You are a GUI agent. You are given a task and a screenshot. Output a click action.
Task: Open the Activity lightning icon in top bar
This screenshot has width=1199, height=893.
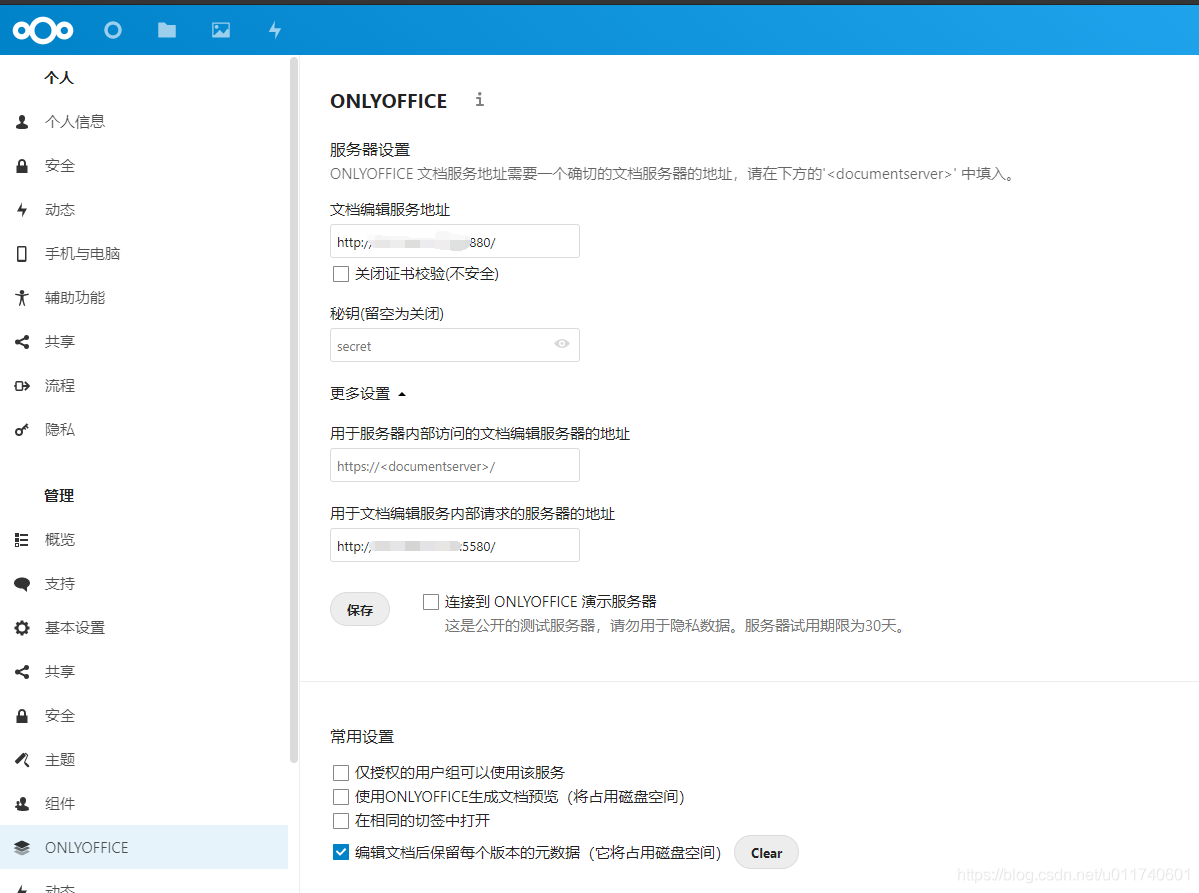point(275,30)
